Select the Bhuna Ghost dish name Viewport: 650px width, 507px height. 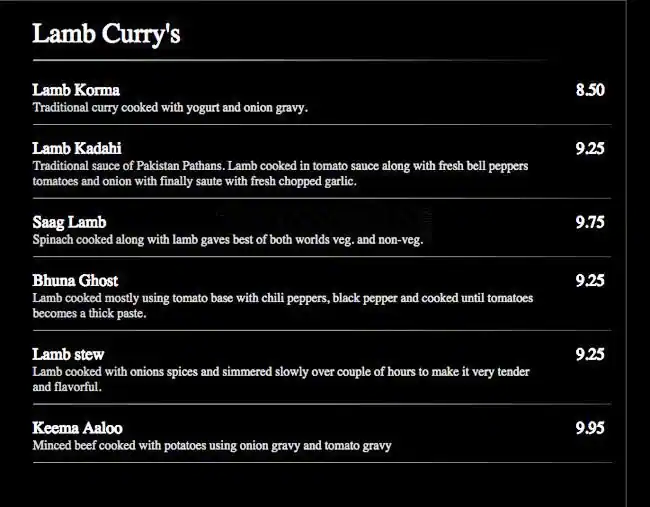pyautogui.click(x=75, y=280)
